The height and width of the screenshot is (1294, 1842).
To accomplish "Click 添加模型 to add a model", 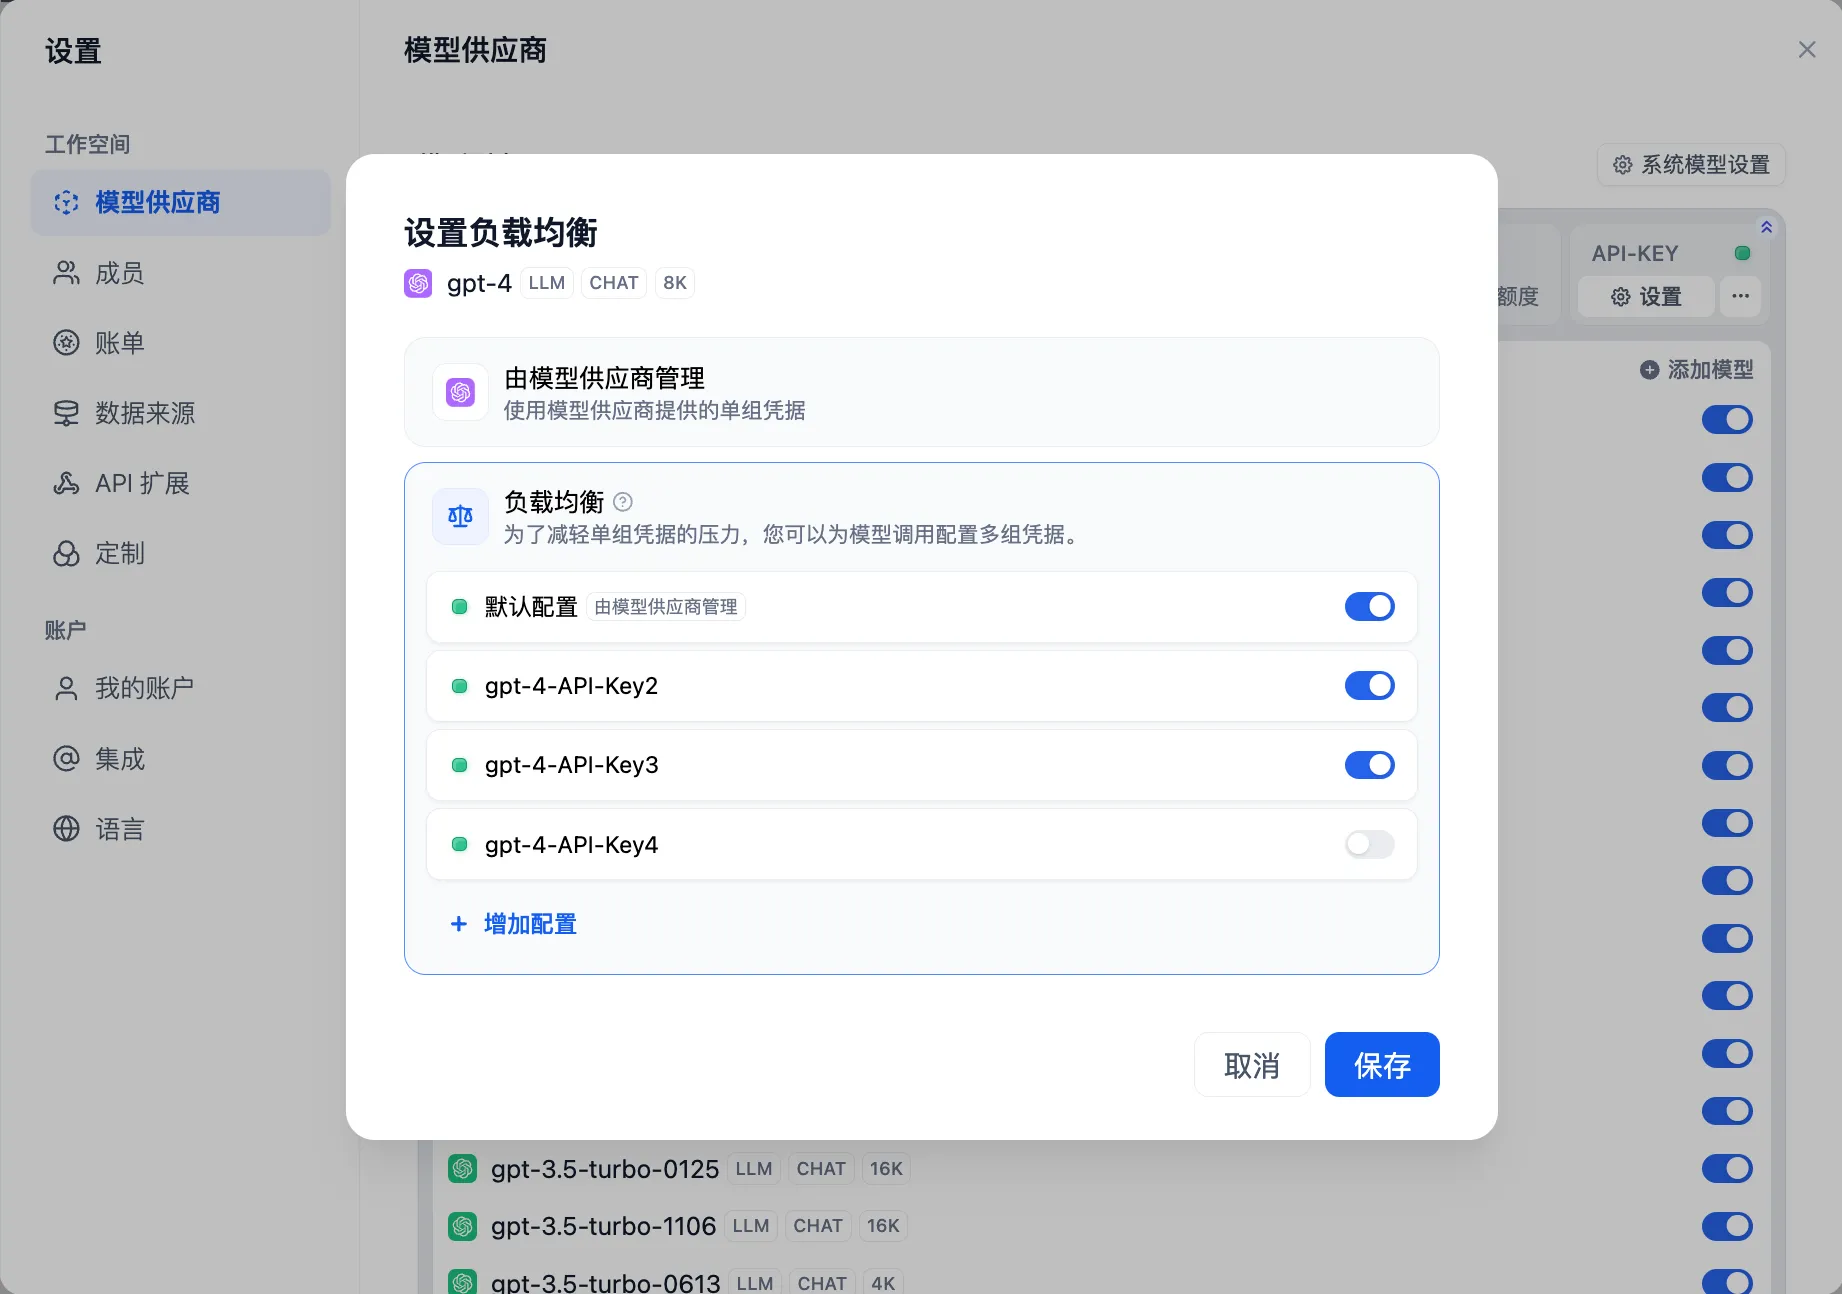I will coord(1697,370).
